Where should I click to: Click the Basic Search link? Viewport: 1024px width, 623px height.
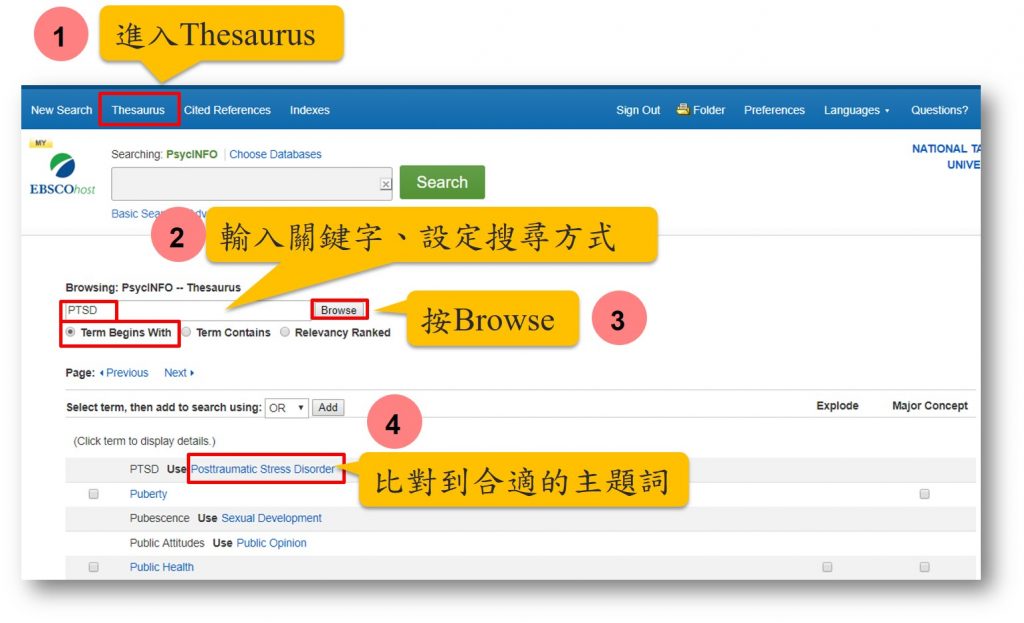click(138, 214)
